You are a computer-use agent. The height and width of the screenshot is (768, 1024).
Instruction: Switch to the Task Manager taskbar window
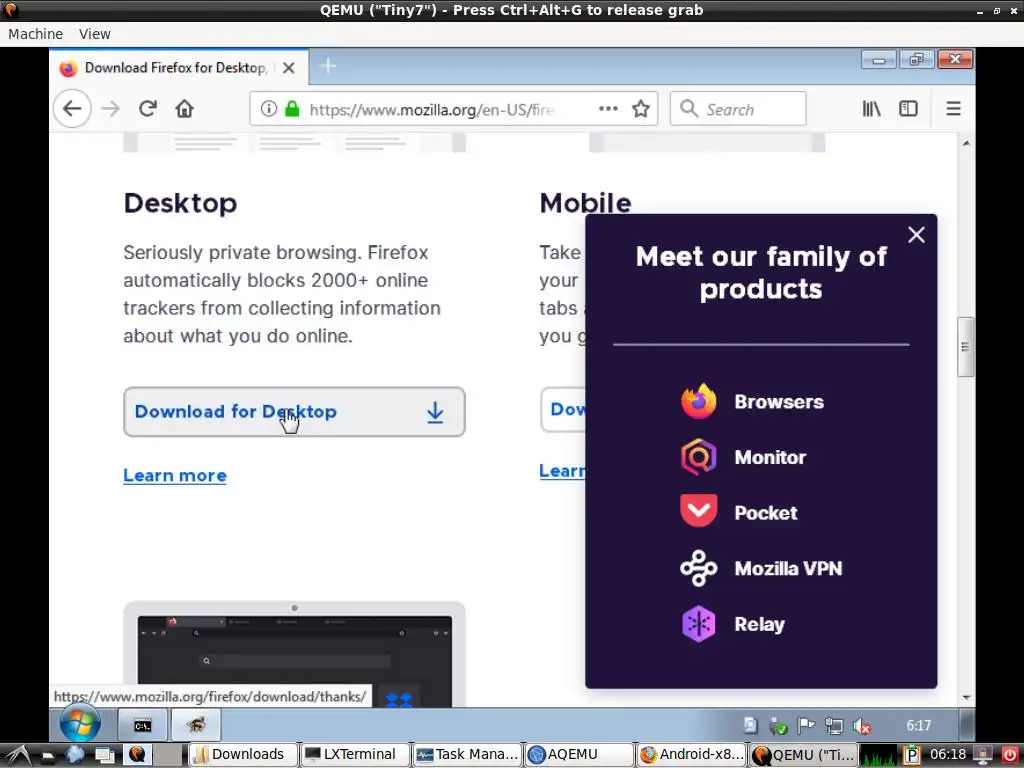[467, 755]
